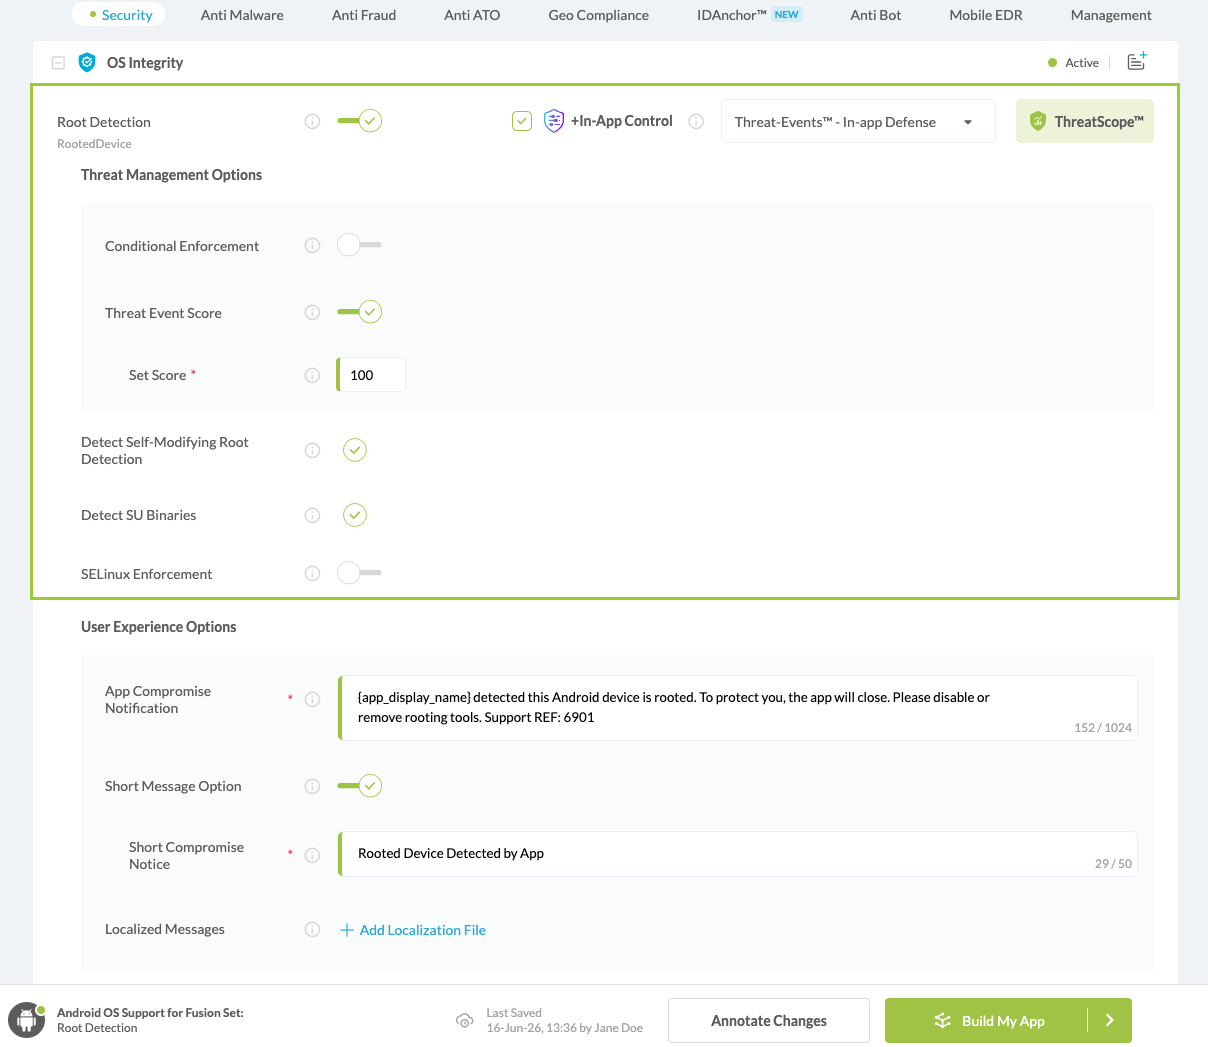Click Add Localization File link
Image resolution: width=1208 pixels, height=1047 pixels.
tap(413, 930)
